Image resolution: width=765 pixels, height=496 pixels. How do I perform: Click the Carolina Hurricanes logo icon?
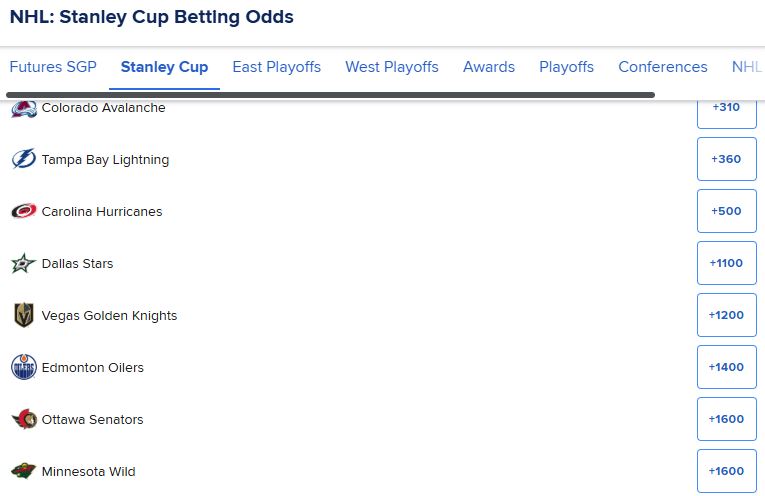(24, 212)
